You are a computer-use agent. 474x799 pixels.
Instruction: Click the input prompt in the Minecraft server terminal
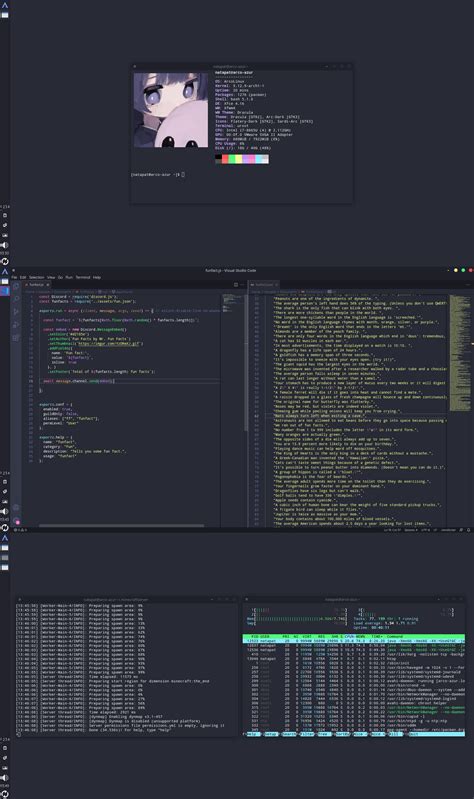[x=19, y=734]
